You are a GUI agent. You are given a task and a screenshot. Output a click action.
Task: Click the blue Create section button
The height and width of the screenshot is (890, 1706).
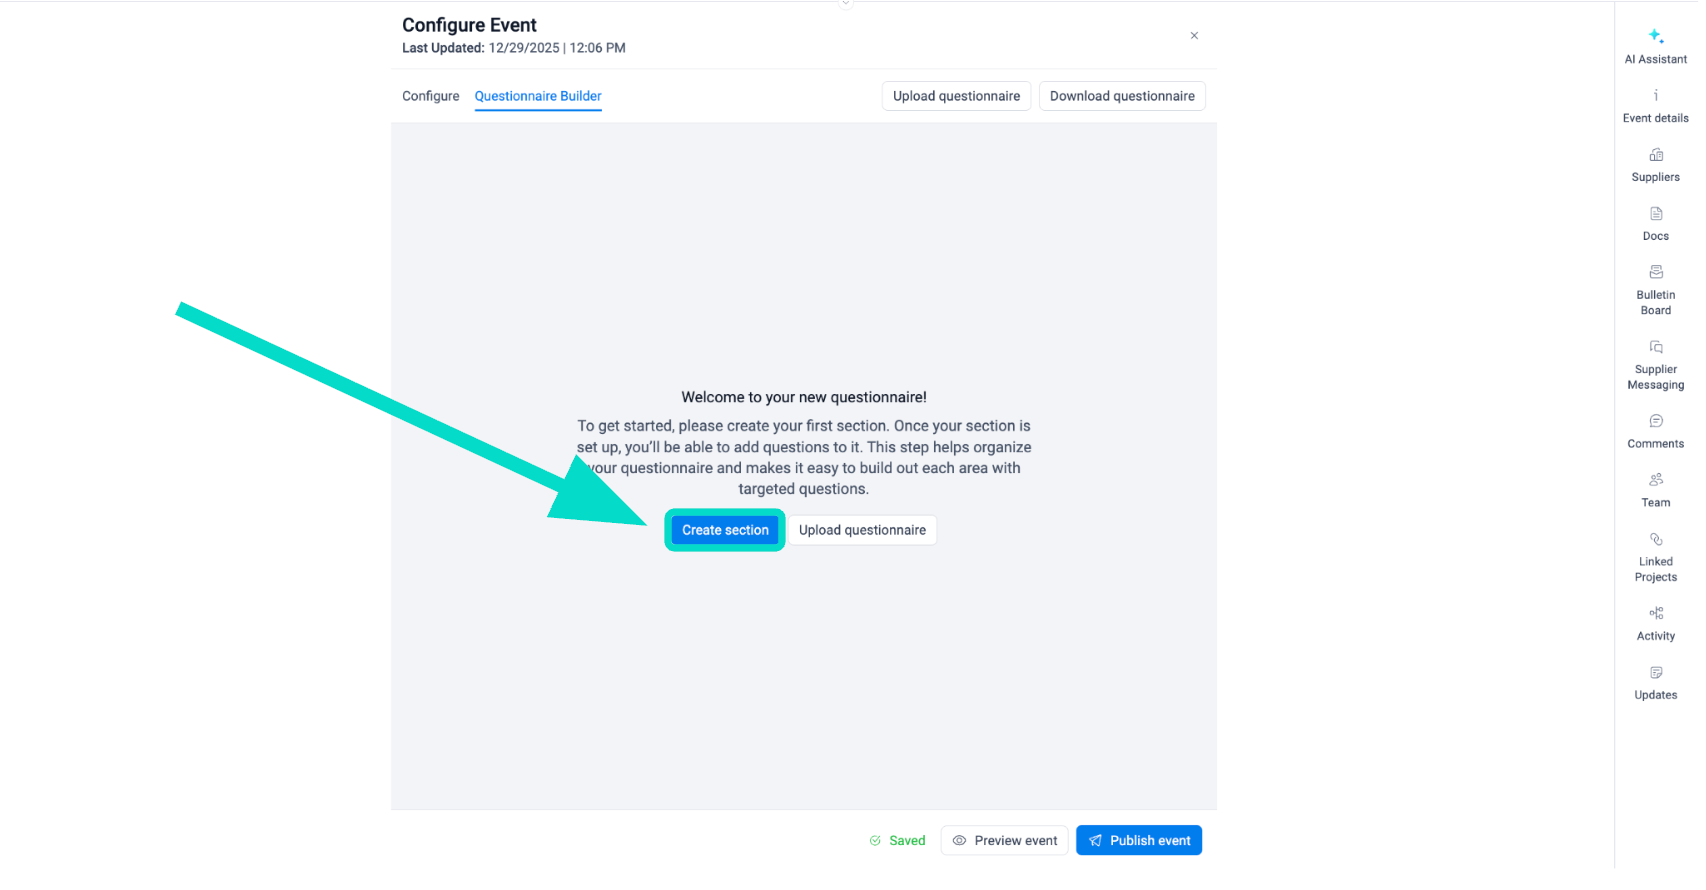click(x=725, y=530)
